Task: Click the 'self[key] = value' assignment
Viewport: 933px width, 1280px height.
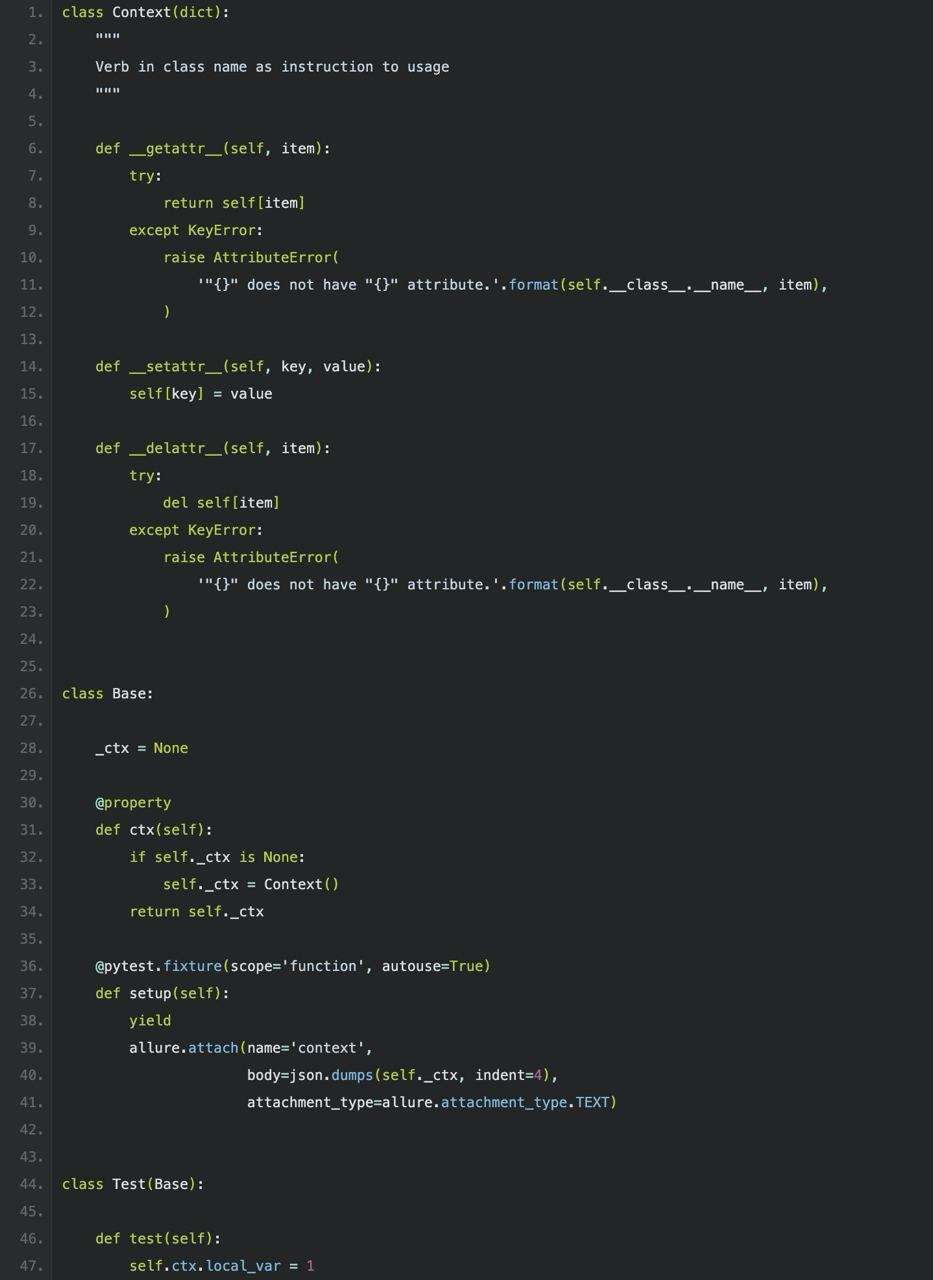Action: pyautogui.click(x=201, y=394)
